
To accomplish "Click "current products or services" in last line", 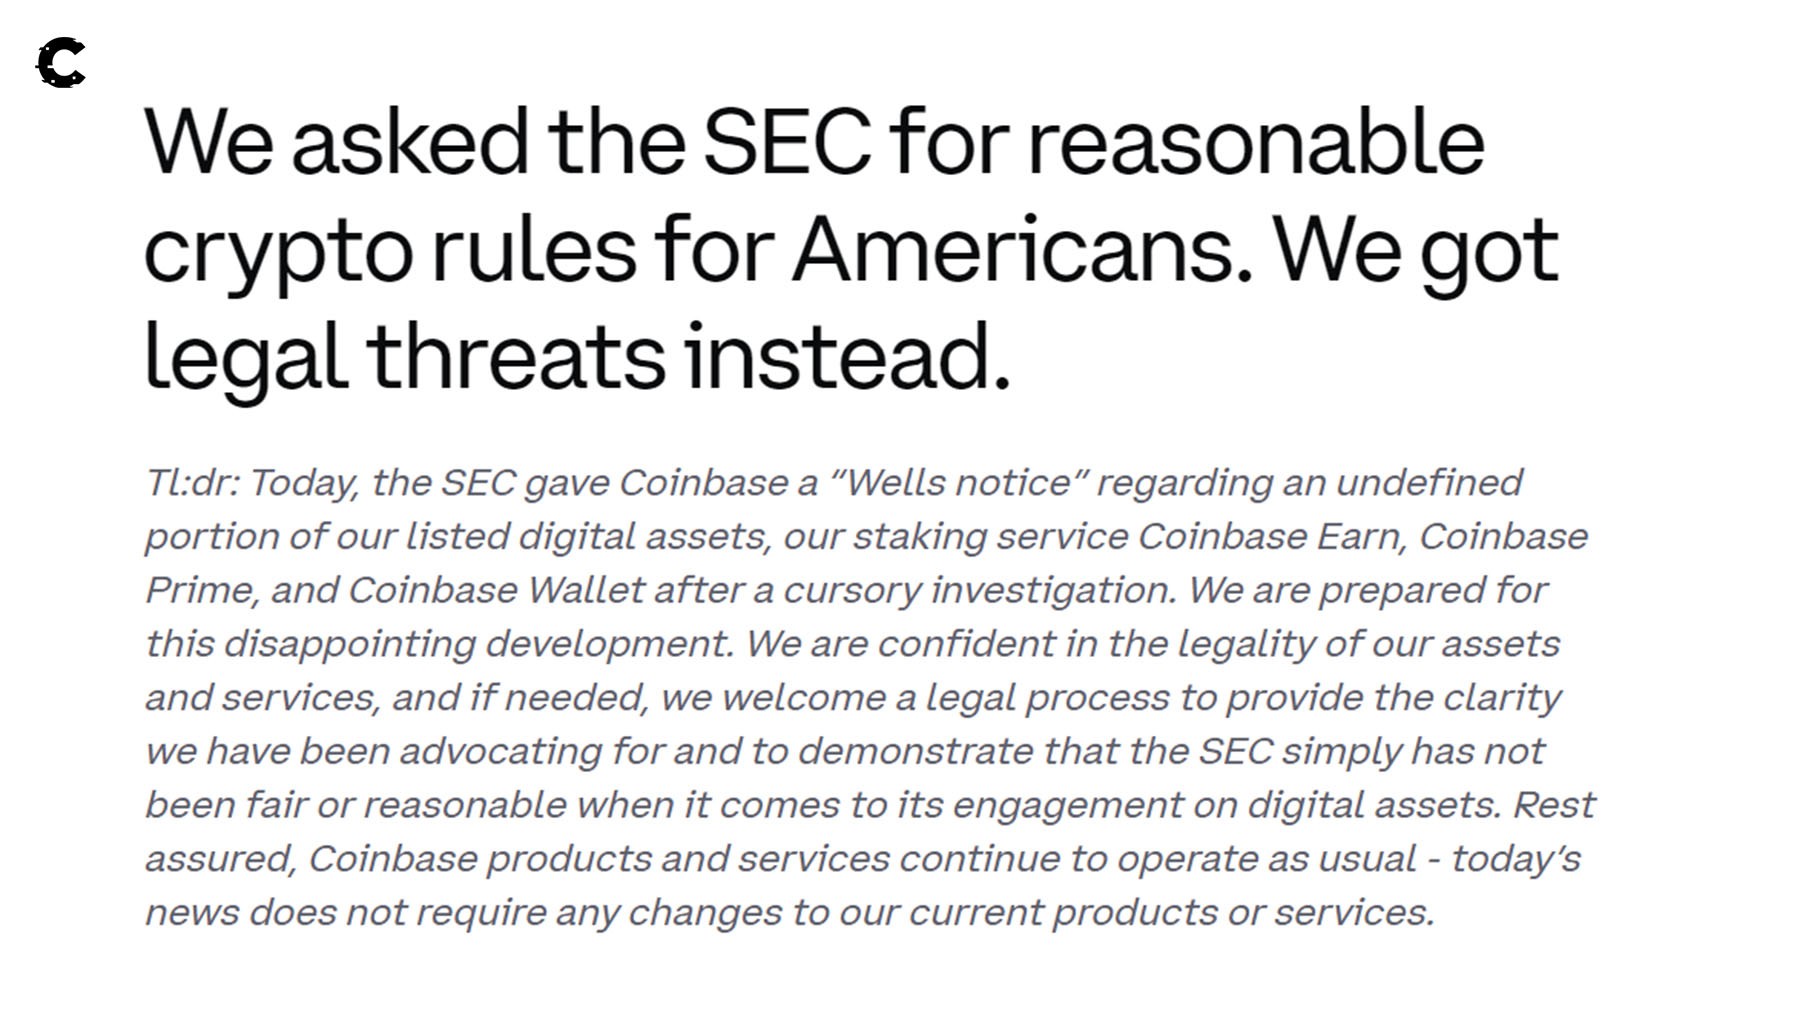I will point(1170,912).
